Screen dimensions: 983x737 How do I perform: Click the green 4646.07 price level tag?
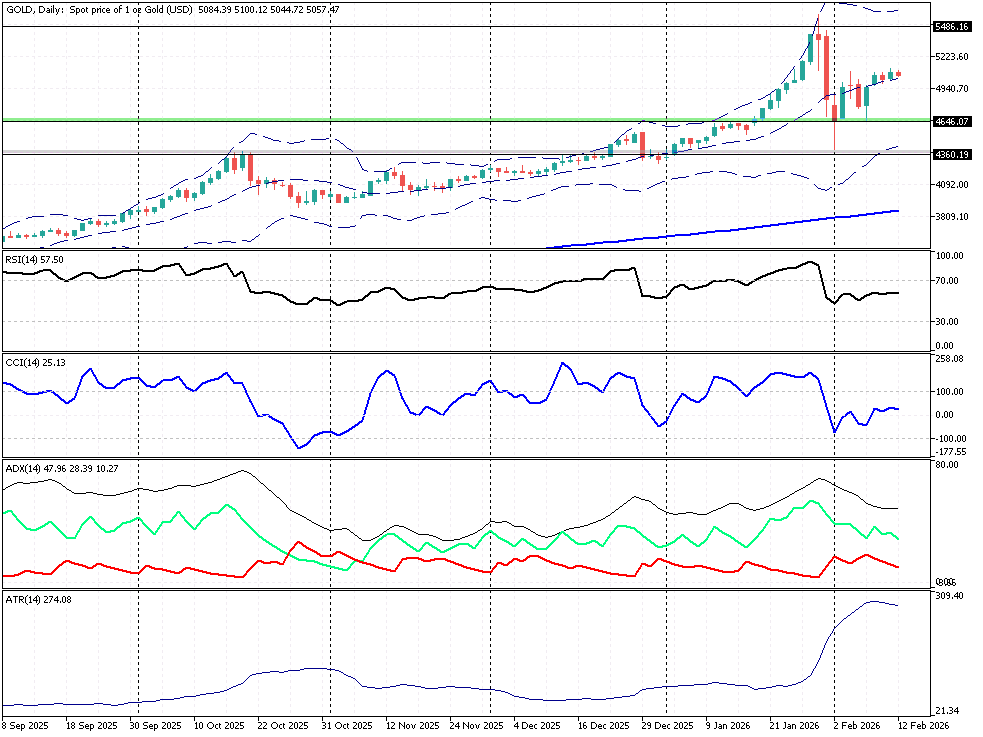pyautogui.click(x=951, y=121)
